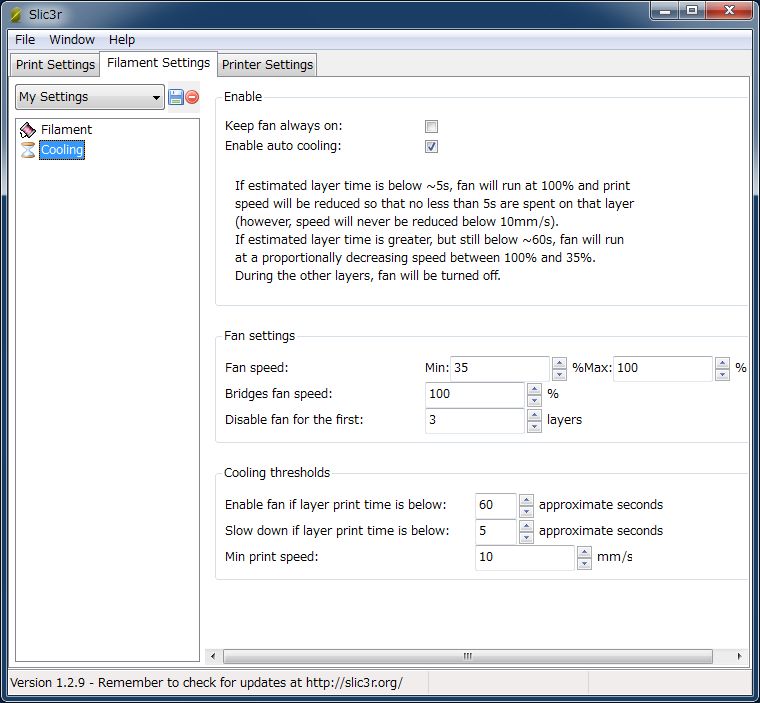Open the My Settings preset dropdown
Viewport: 760px width, 703px height.
(90, 97)
